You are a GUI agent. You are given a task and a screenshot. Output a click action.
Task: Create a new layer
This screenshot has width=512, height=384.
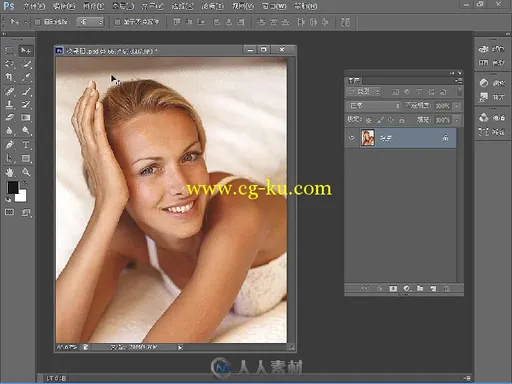click(433, 288)
